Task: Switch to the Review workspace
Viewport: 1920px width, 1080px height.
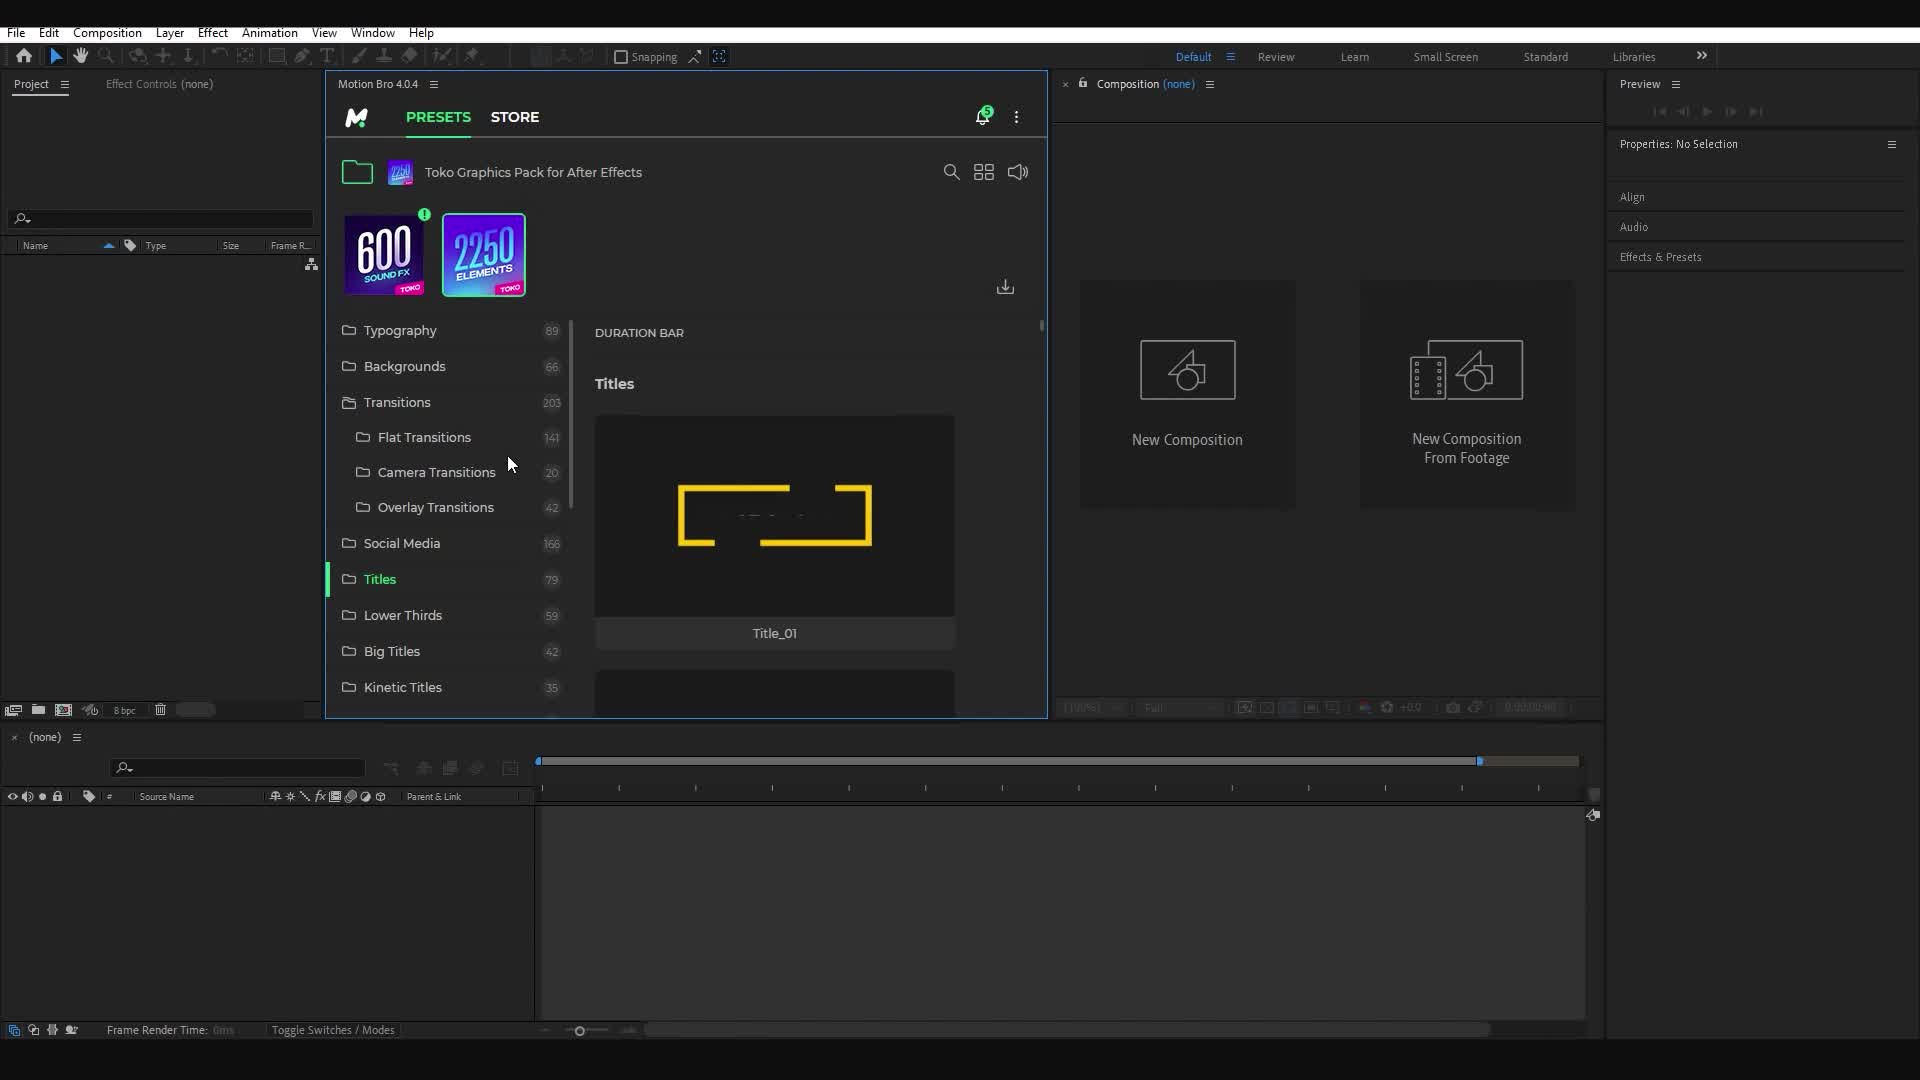Action: [x=1275, y=57]
